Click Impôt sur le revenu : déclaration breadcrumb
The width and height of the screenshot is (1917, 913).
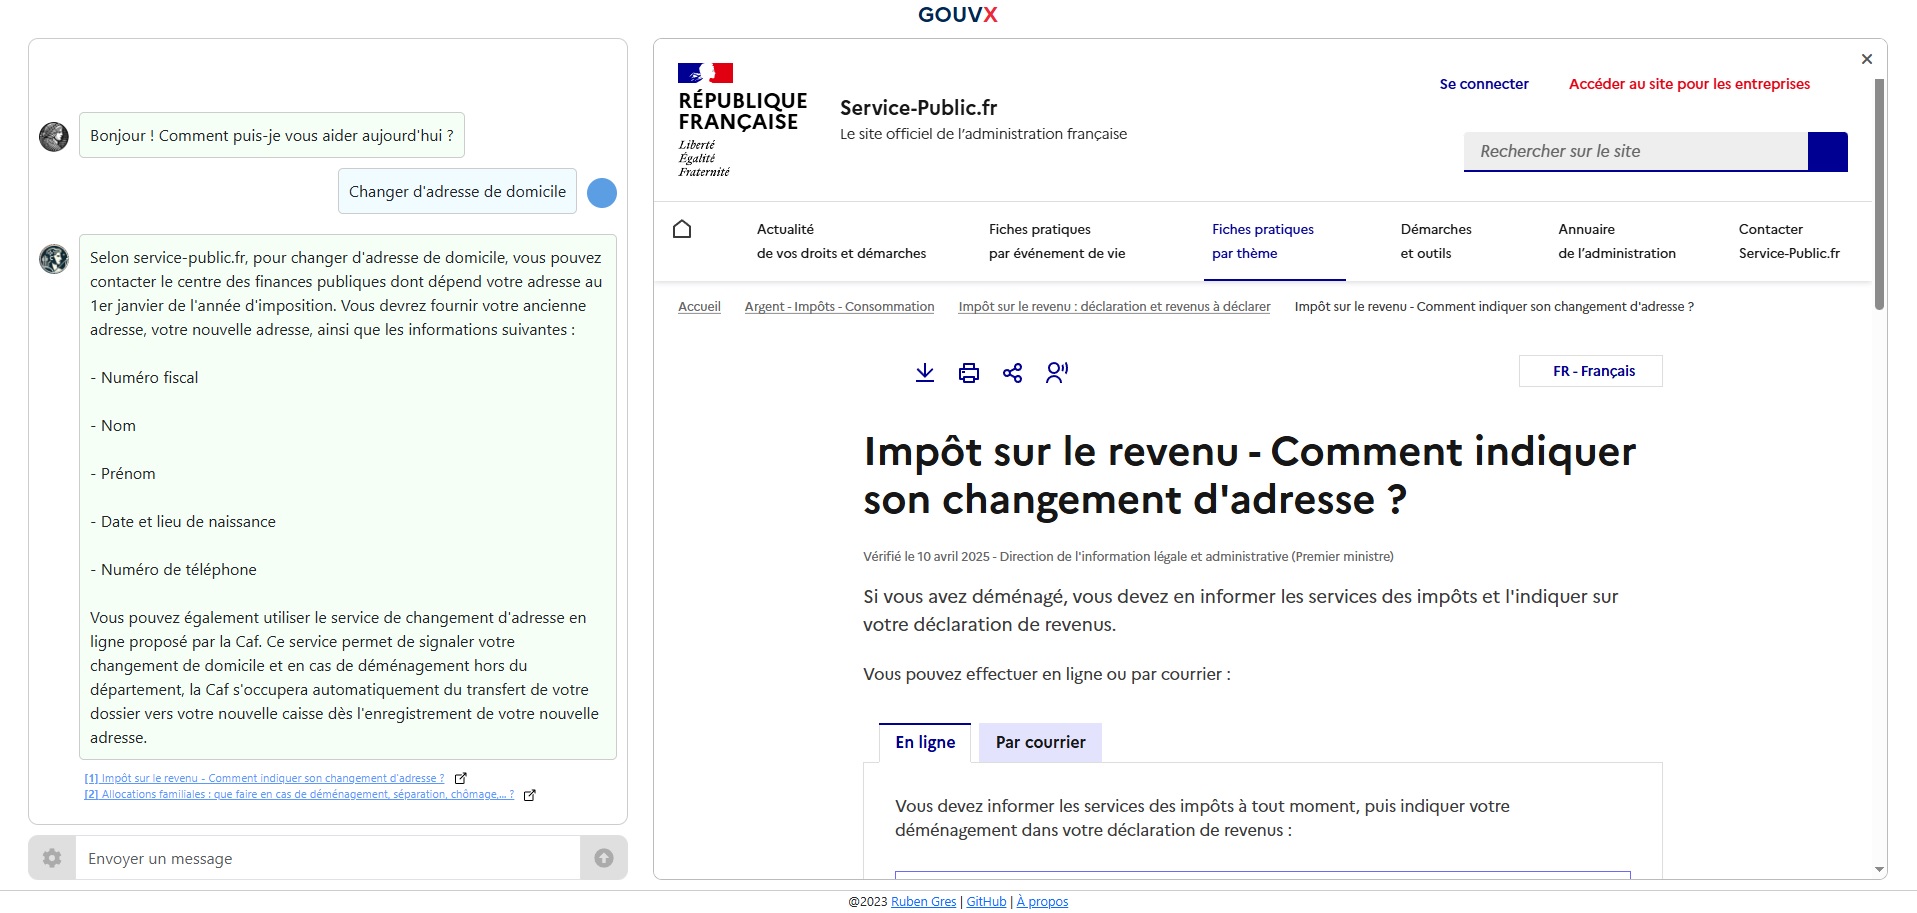1114,307
